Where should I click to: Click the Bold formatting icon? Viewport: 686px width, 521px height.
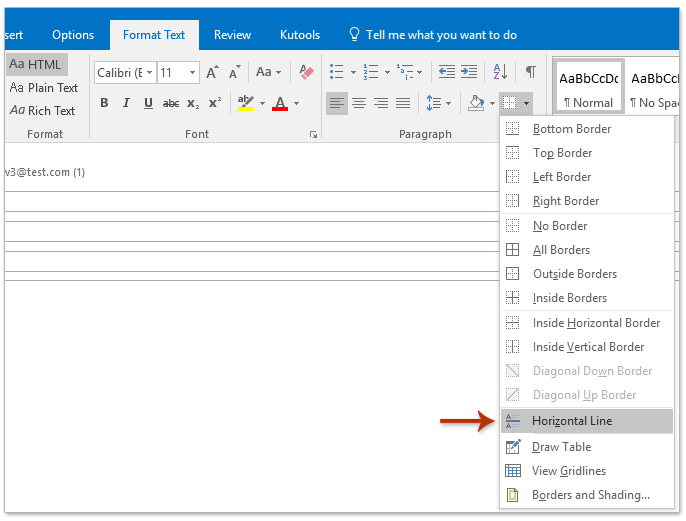click(104, 103)
